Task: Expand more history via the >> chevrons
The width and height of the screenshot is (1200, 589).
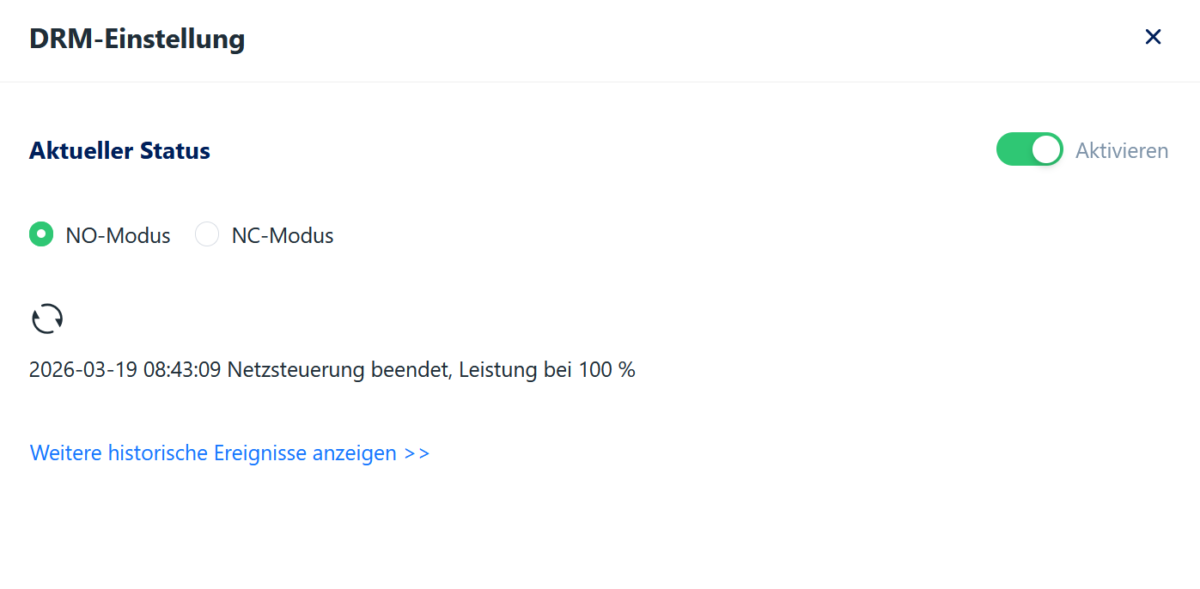Action: tap(416, 452)
